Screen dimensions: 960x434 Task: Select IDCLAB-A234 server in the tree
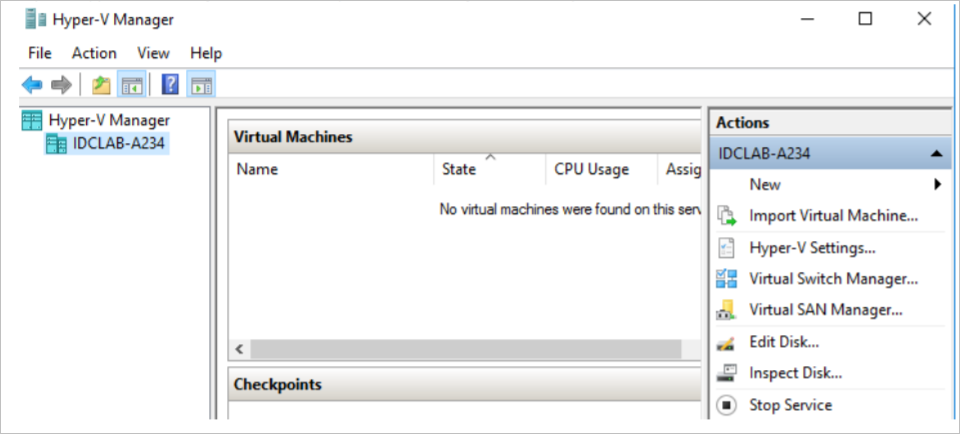tap(118, 144)
